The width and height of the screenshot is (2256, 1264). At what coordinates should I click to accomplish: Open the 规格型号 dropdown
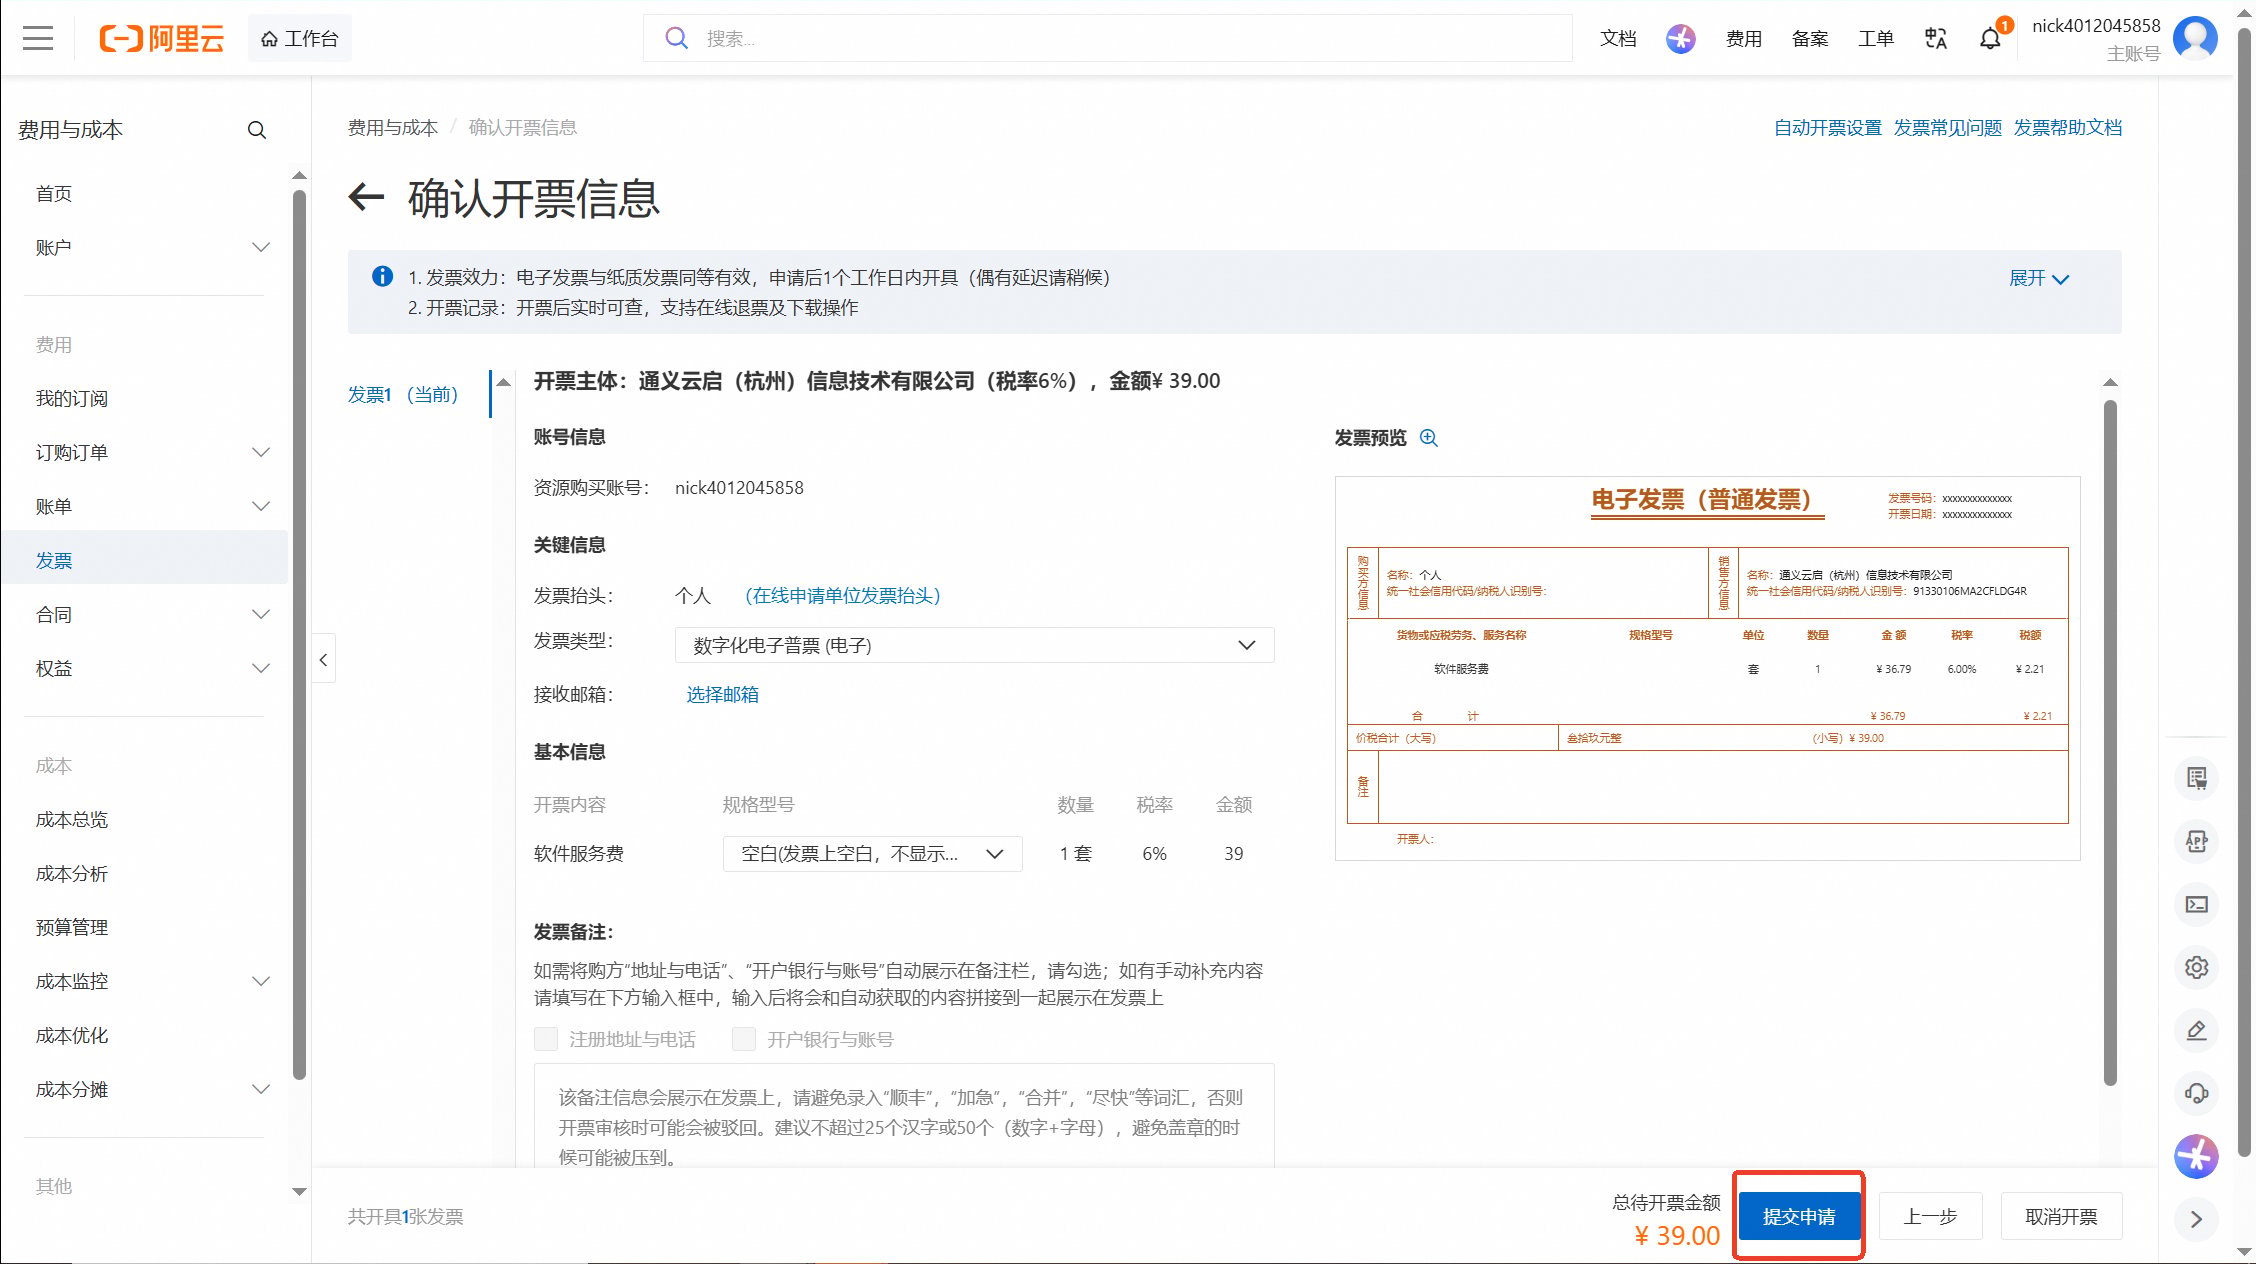[x=872, y=854]
